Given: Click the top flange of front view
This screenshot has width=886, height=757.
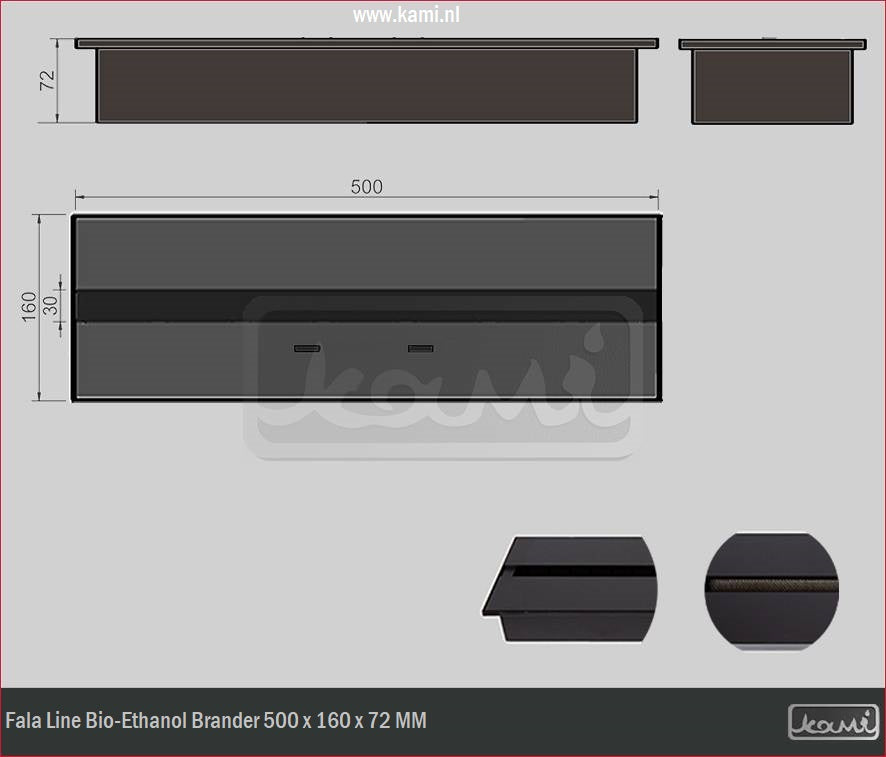Looking at the screenshot, I should pyautogui.click(x=366, y=43).
